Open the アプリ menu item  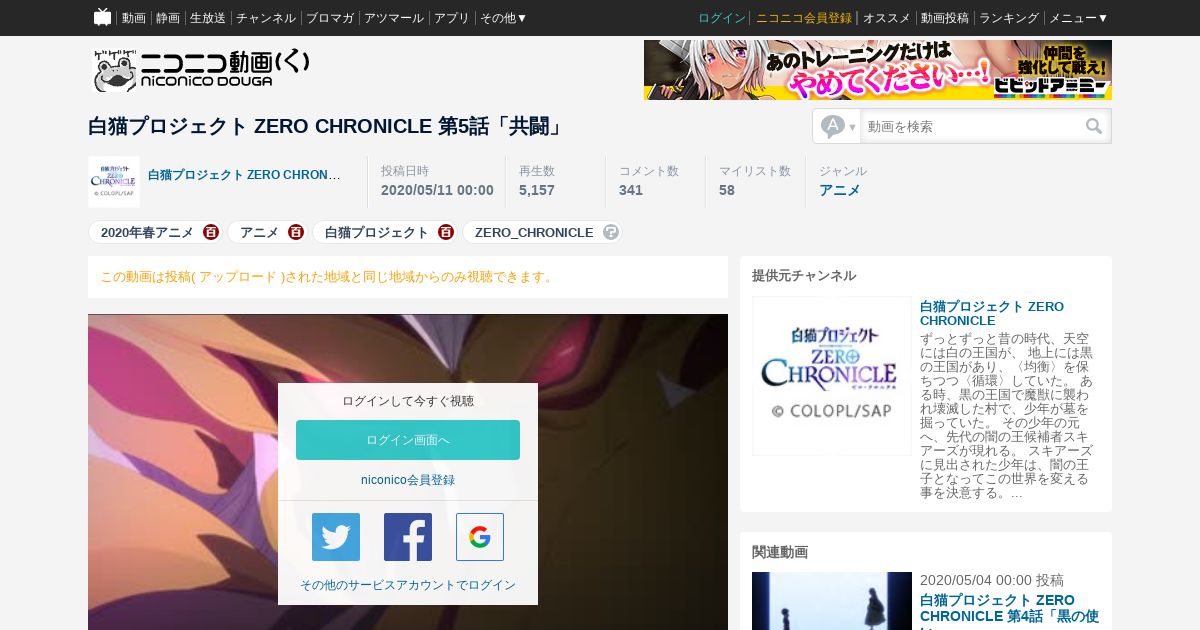coord(452,18)
